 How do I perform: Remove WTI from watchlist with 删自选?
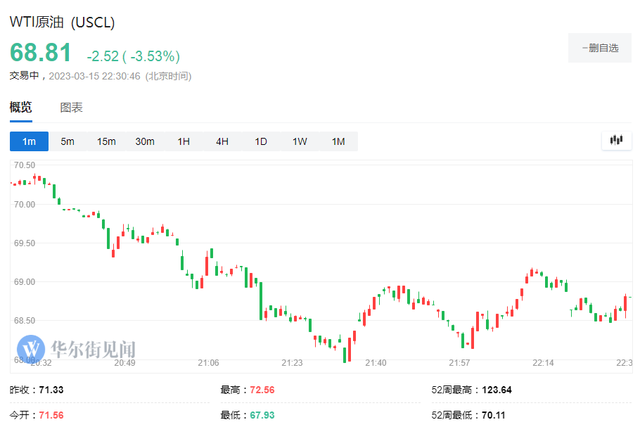[599, 47]
